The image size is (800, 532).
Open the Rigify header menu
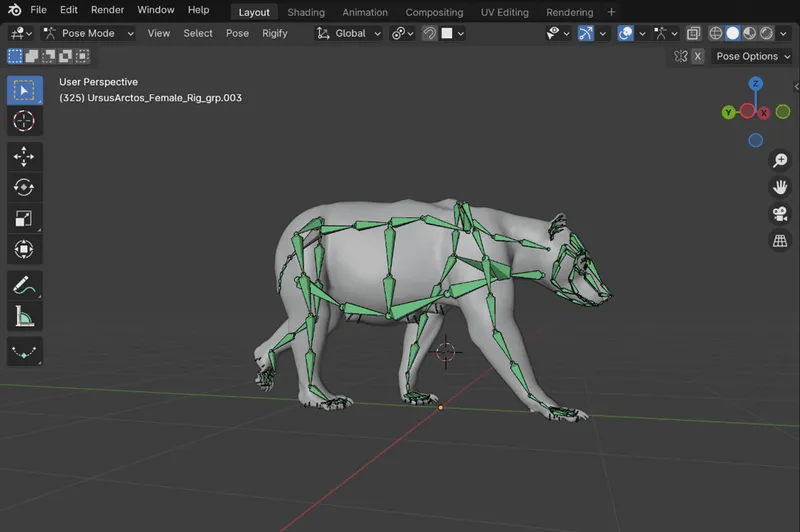click(274, 33)
